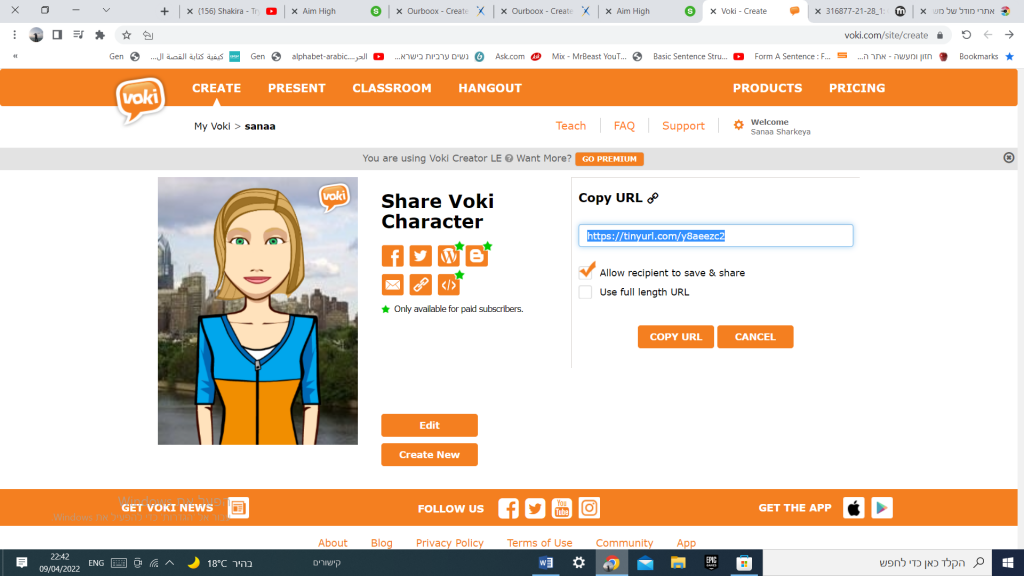Go to the PRESENT menu

coord(296,88)
